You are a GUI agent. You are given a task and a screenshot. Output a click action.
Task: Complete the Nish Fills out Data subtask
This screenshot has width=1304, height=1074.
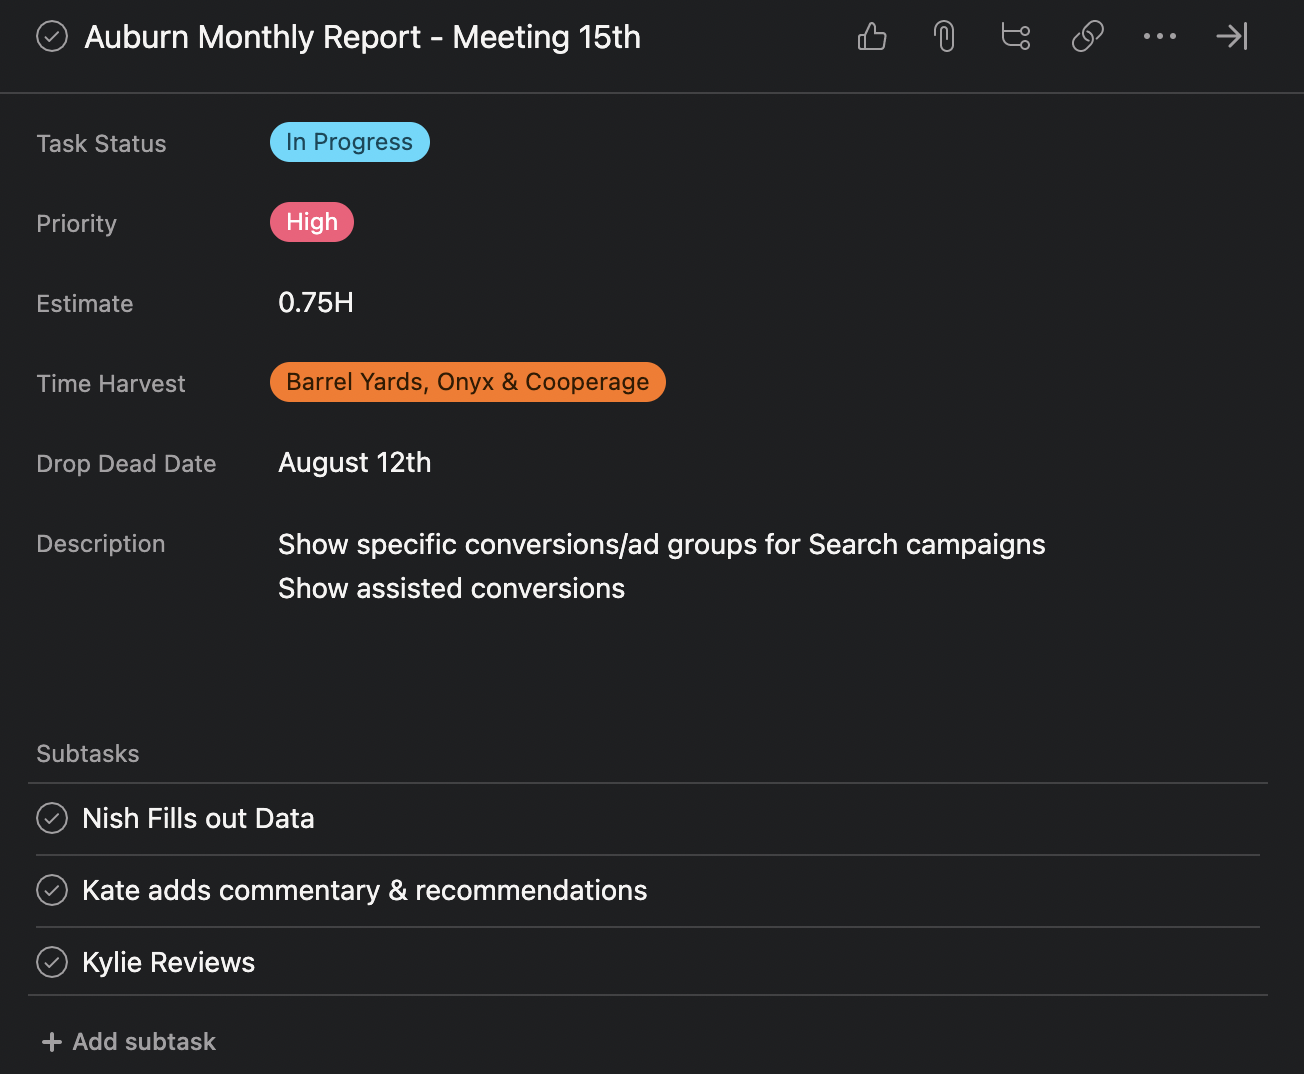pos(52,818)
